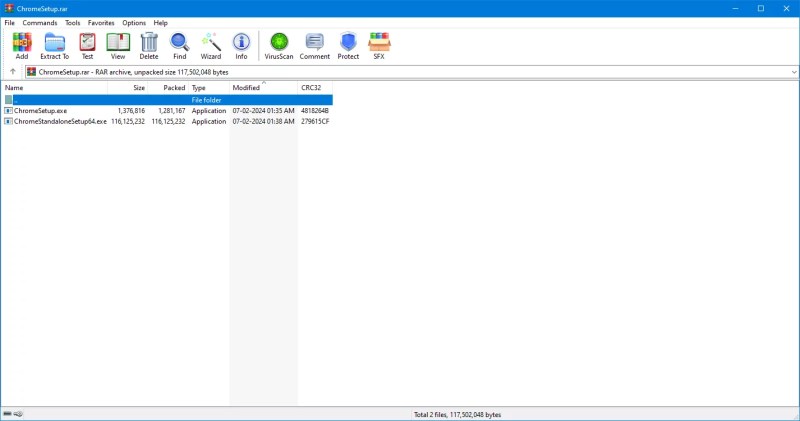800x421 pixels.
Task: Go up one level arrow
Action: [13, 72]
